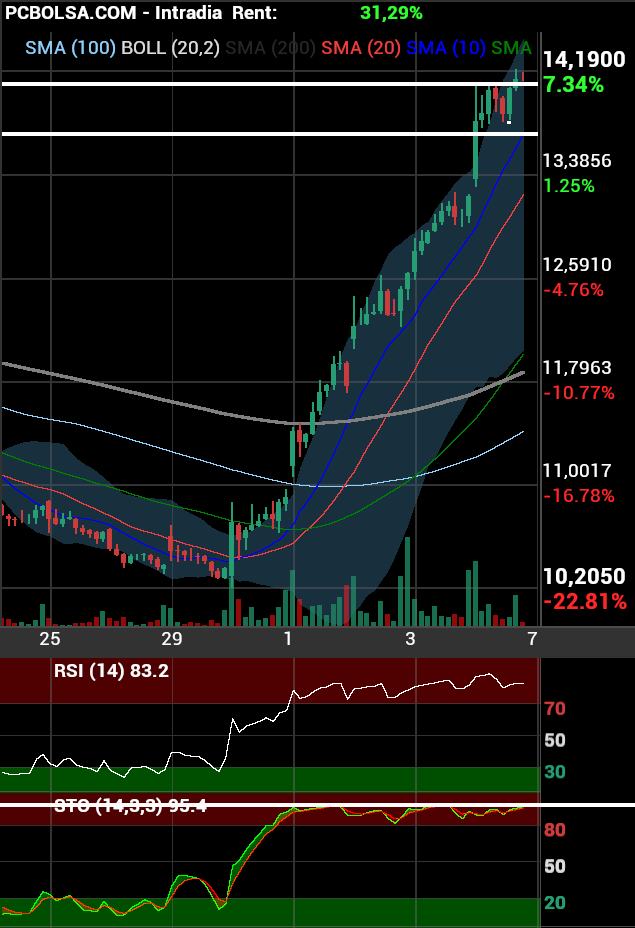The width and height of the screenshot is (635, 928).
Task: Click the RSI 70 overbought level label
Action: (x=554, y=709)
